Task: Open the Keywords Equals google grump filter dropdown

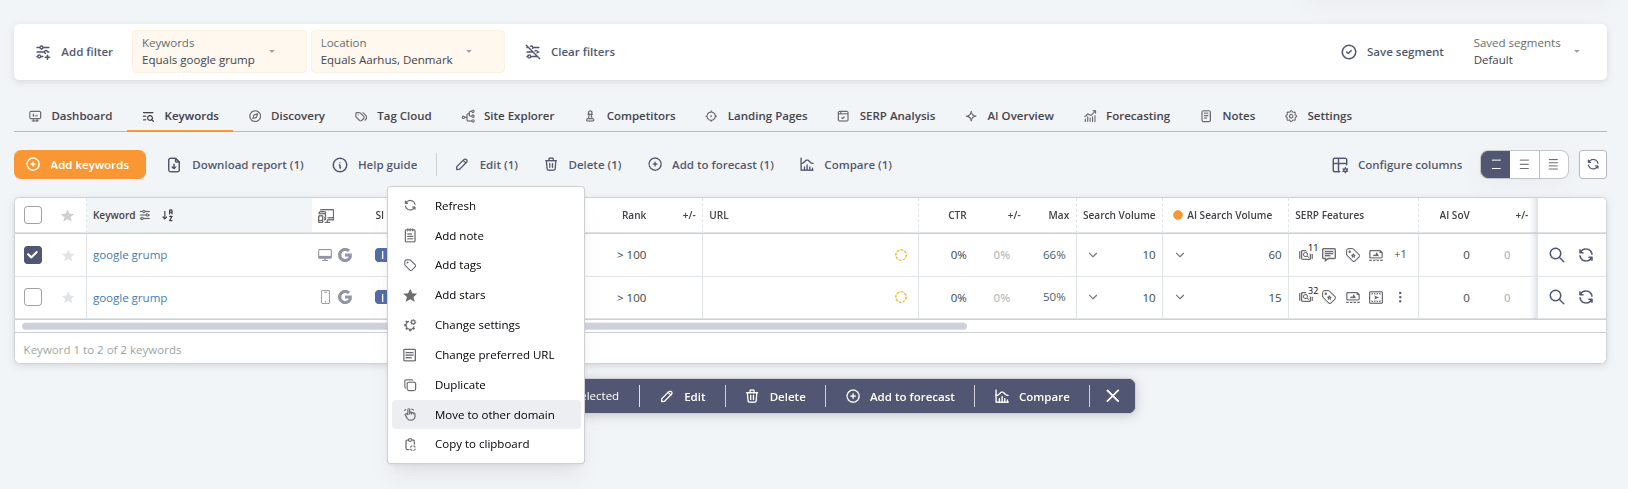Action: 219,51
